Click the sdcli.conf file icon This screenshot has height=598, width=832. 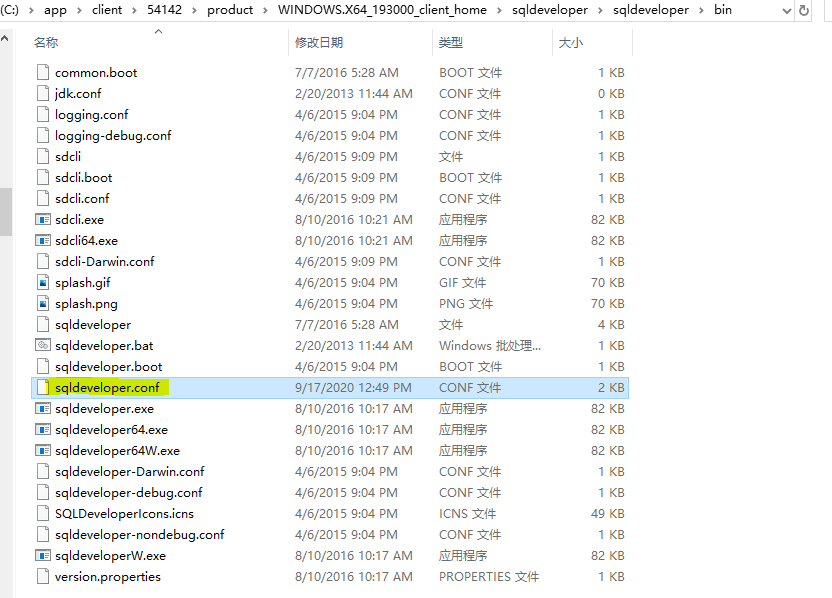pyautogui.click(x=43, y=198)
